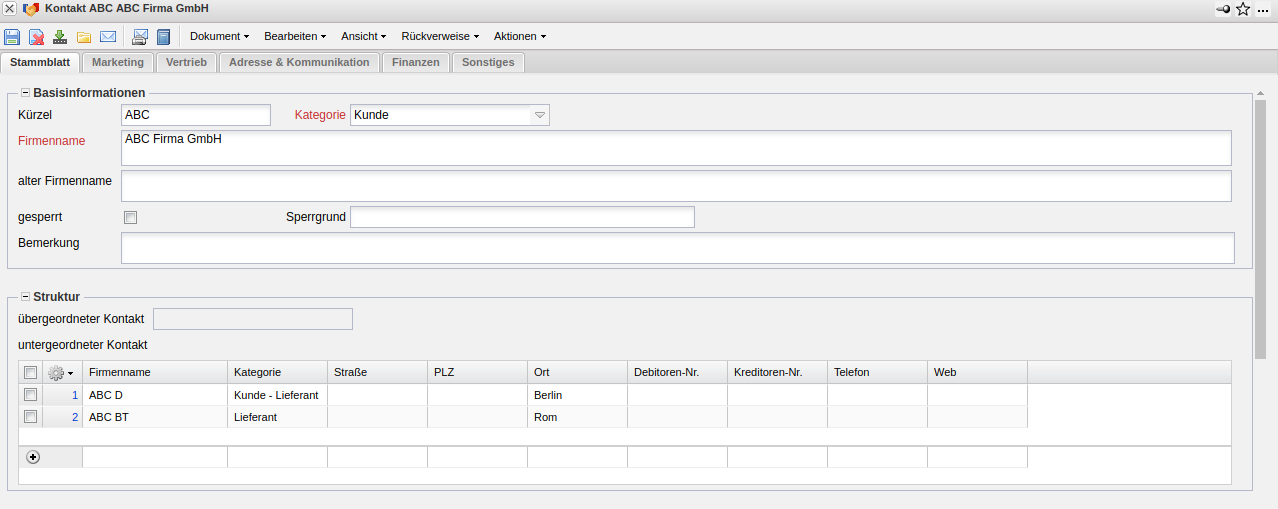Open the yellow folder icon in toolbar

coord(84,37)
